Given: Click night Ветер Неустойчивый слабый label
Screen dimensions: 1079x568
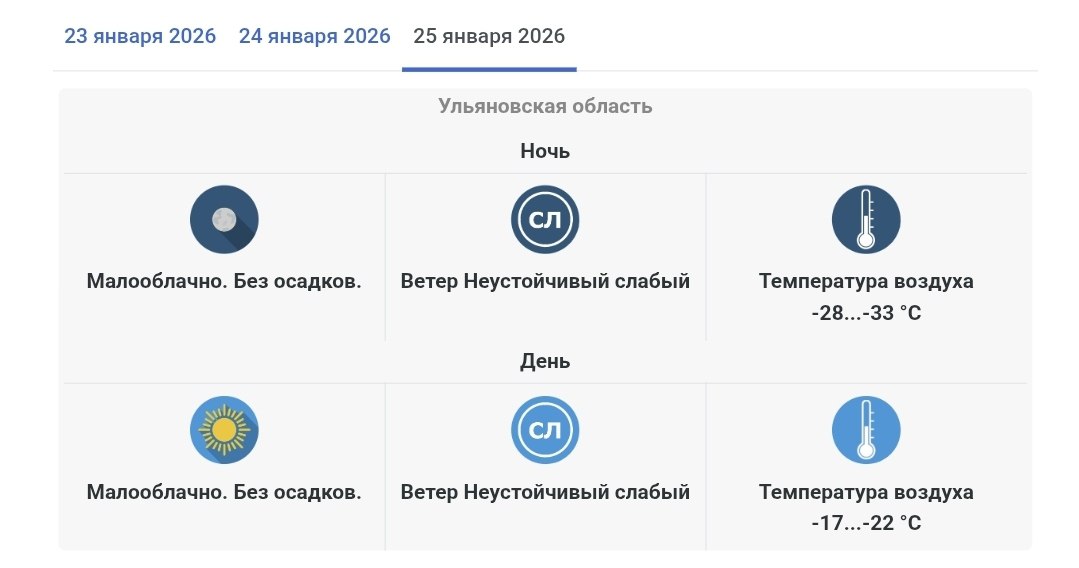Looking at the screenshot, I should click(545, 281).
